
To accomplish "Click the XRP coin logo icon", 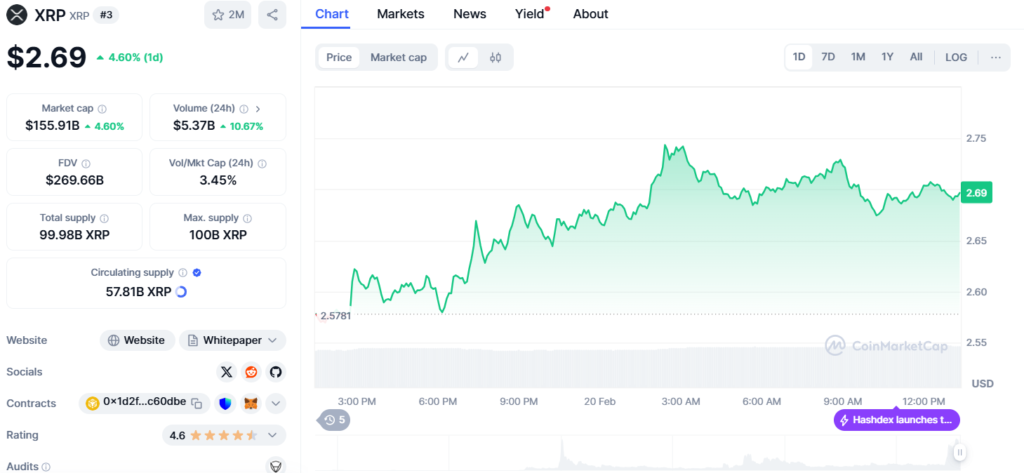I will pyautogui.click(x=18, y=15).
